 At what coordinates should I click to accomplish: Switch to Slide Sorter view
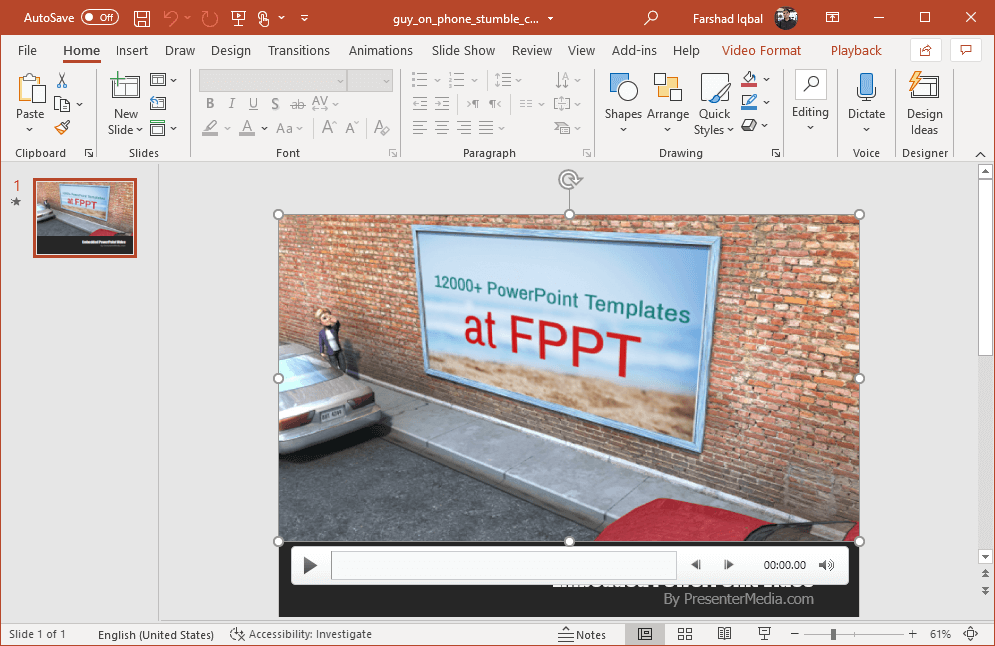[x=685, y=634]
